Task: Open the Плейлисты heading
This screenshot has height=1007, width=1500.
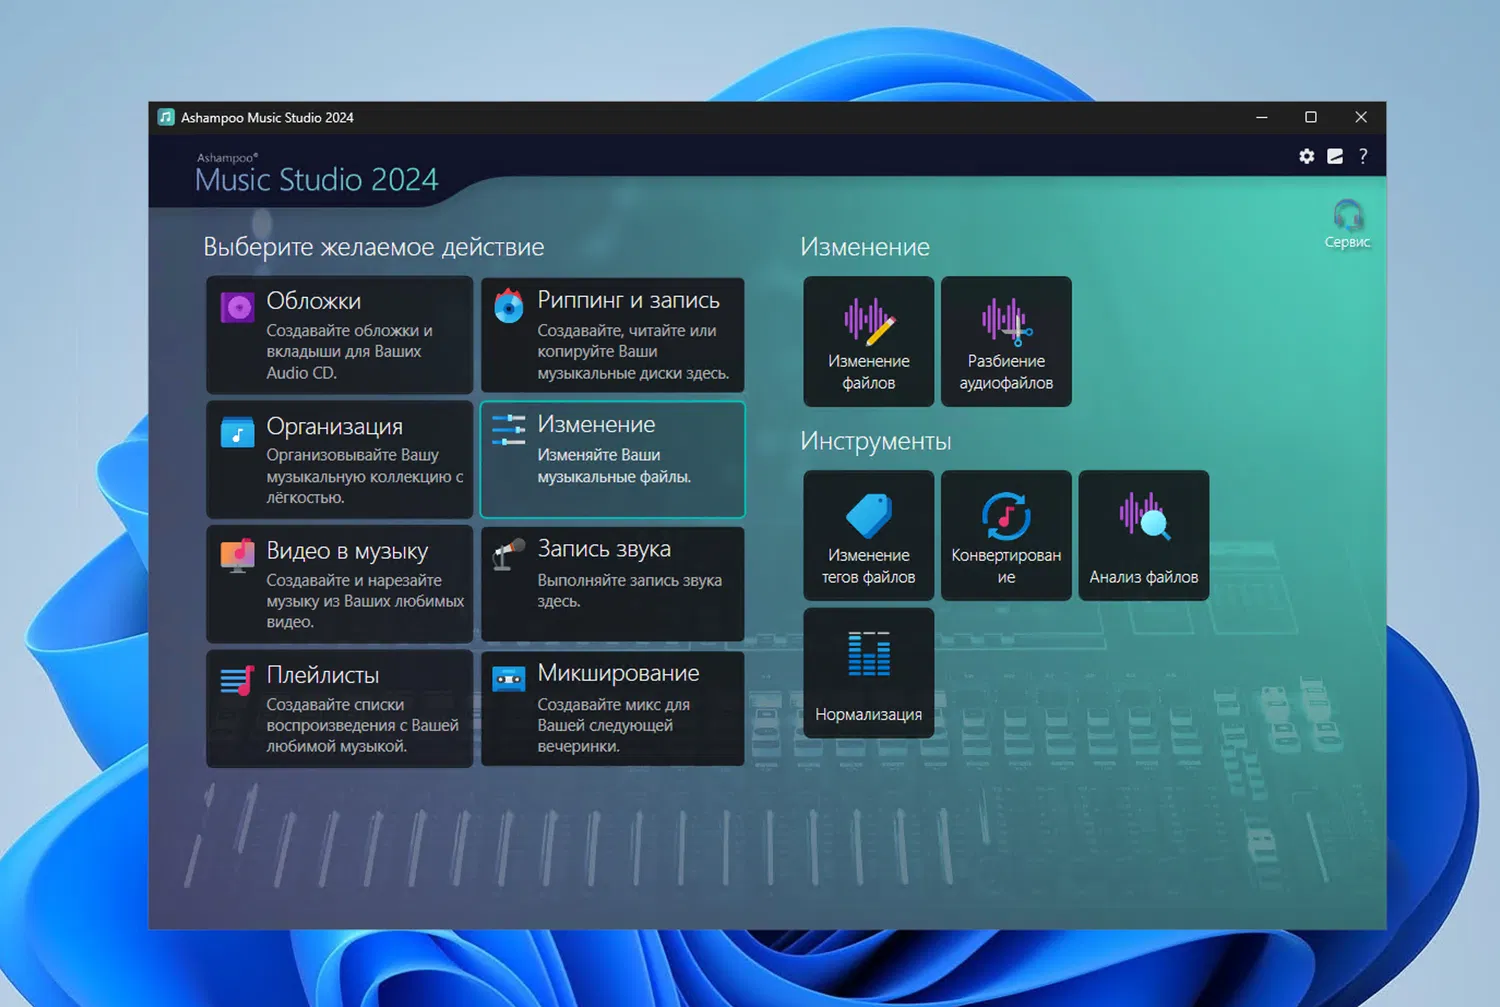Action: pos(323,675)
